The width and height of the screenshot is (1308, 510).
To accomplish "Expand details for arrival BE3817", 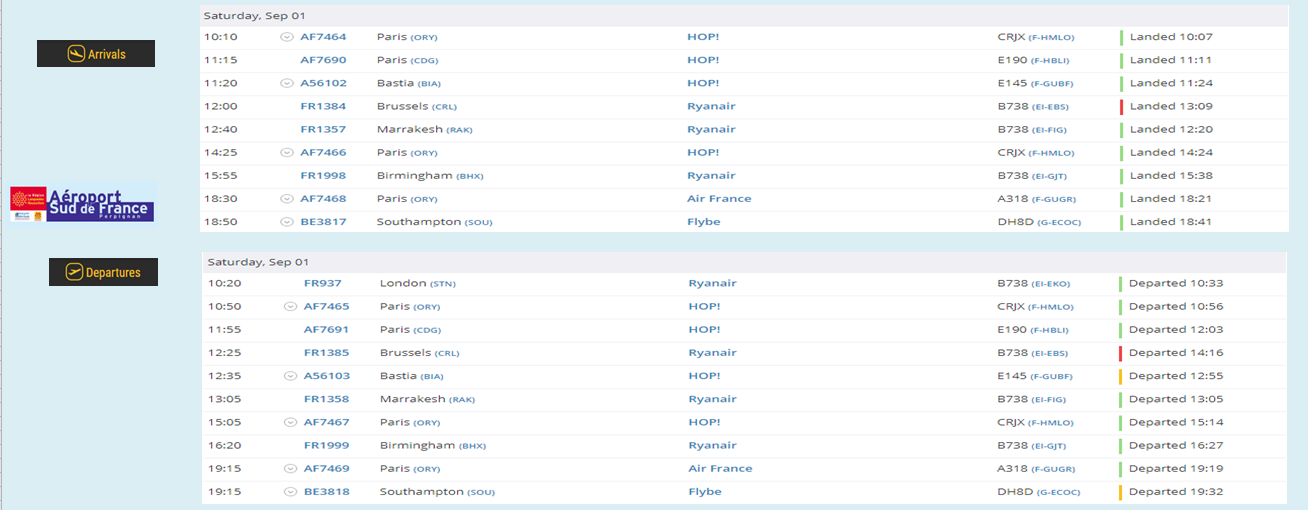I will tap(287, 222).
